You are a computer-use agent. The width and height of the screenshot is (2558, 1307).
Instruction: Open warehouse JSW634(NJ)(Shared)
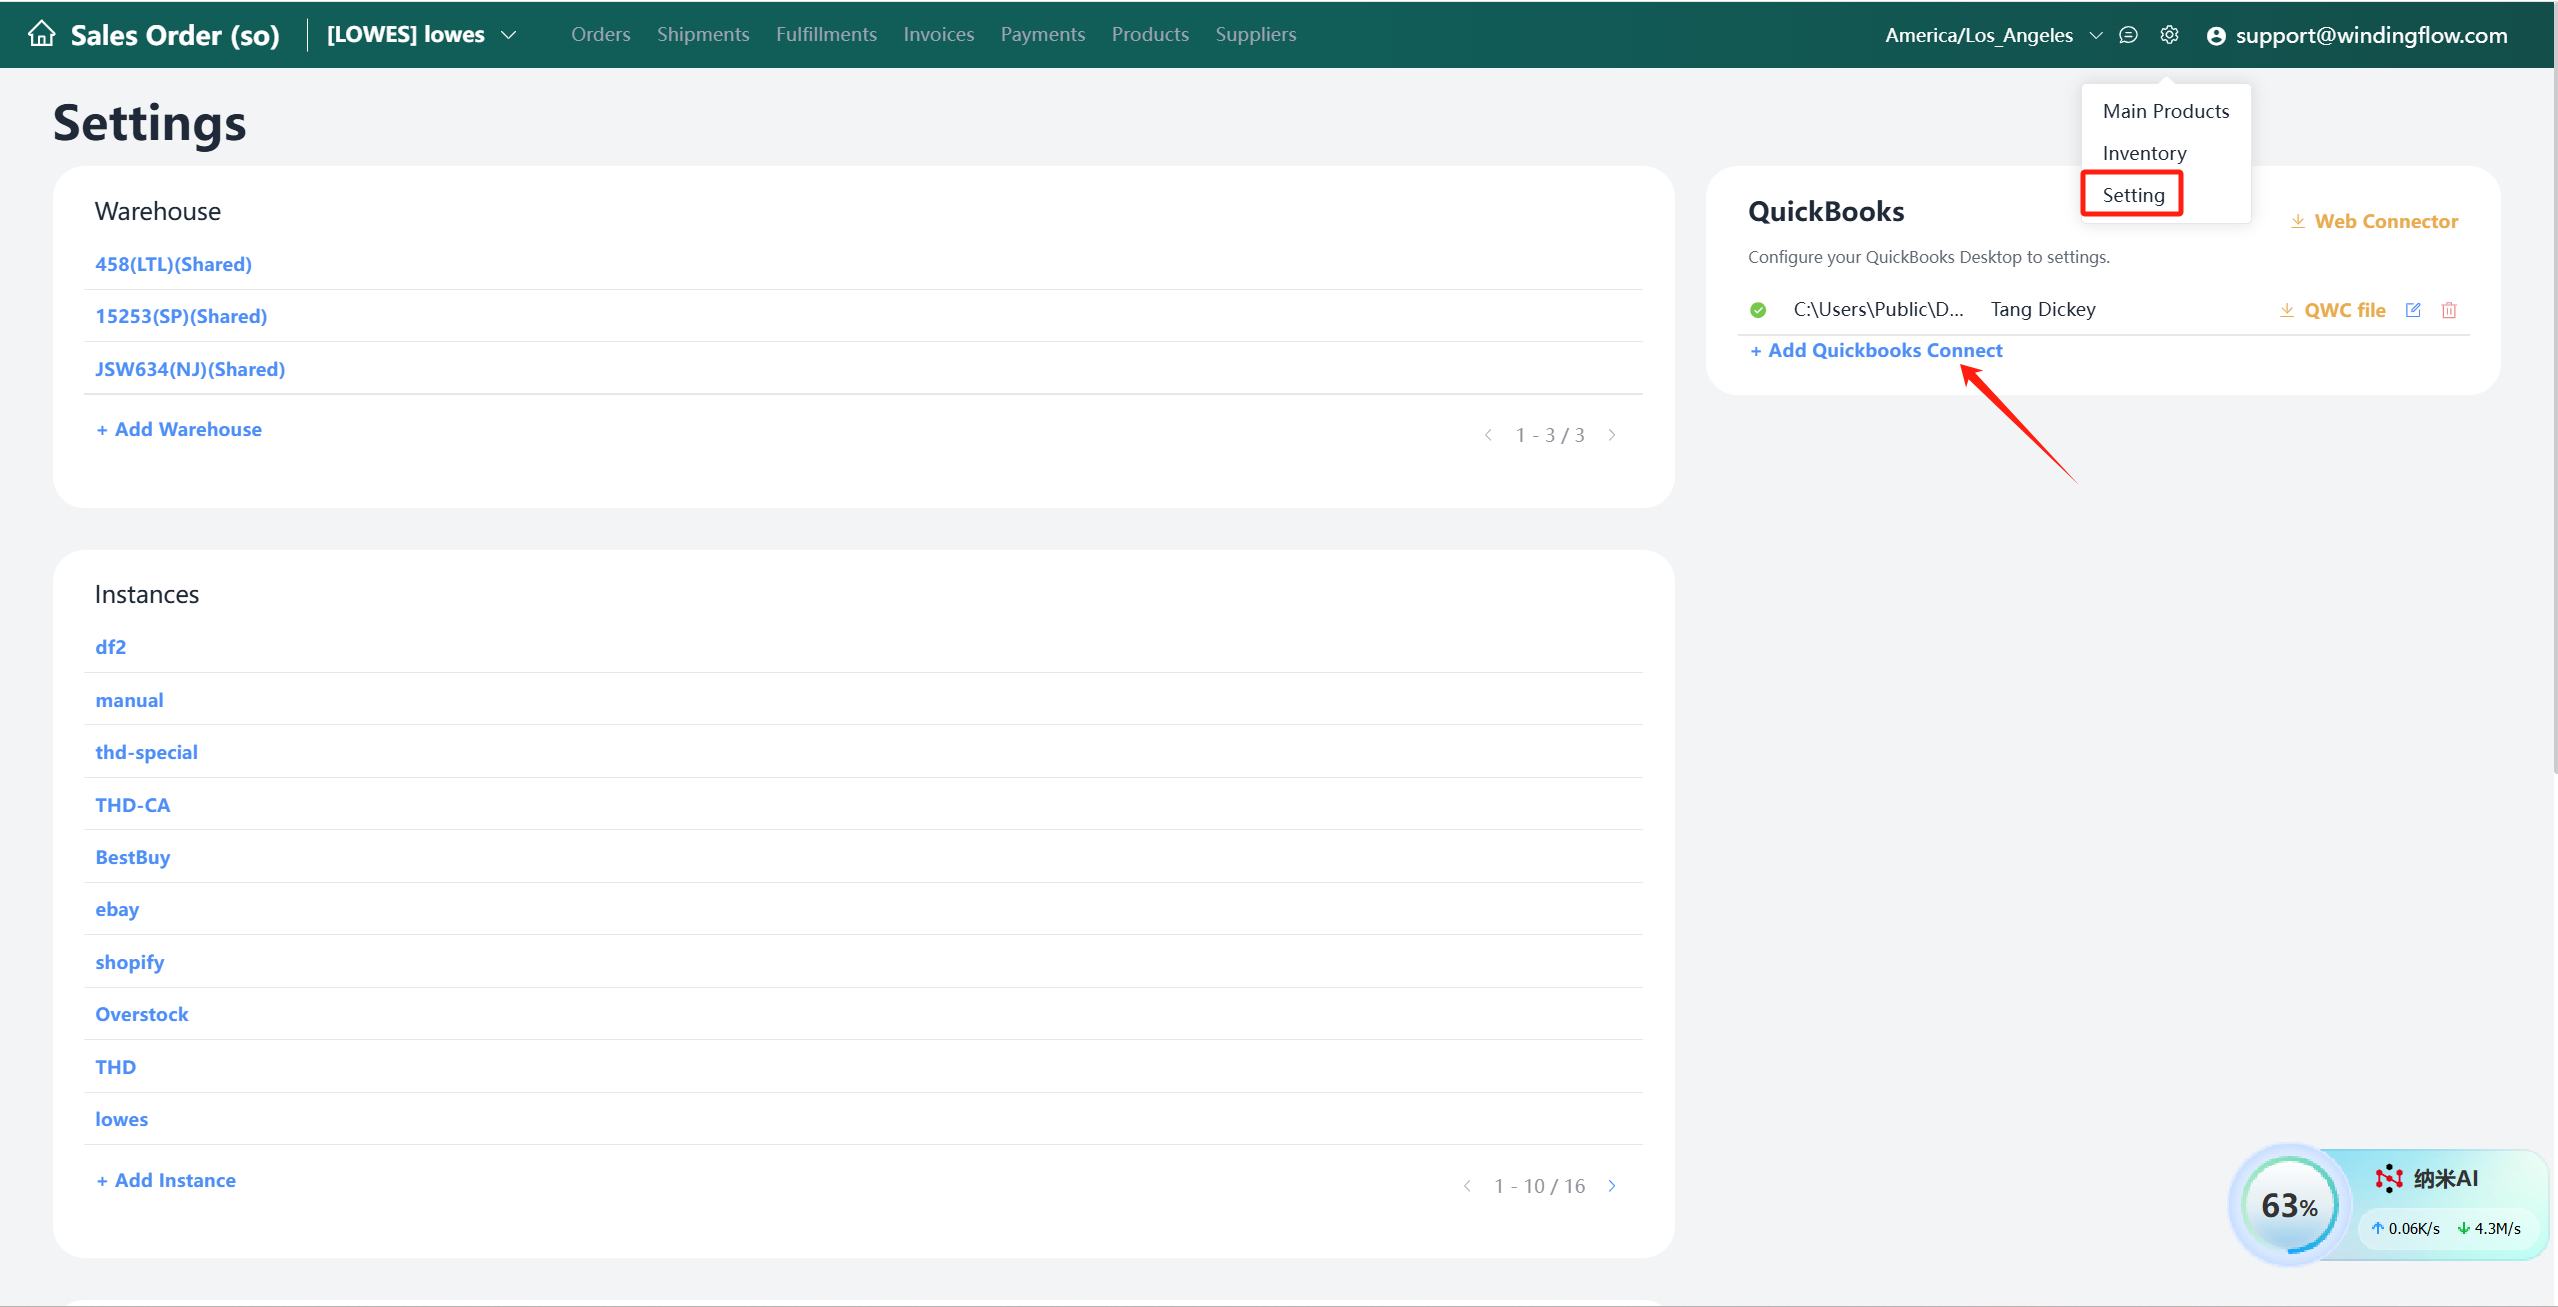coord(190,369)
